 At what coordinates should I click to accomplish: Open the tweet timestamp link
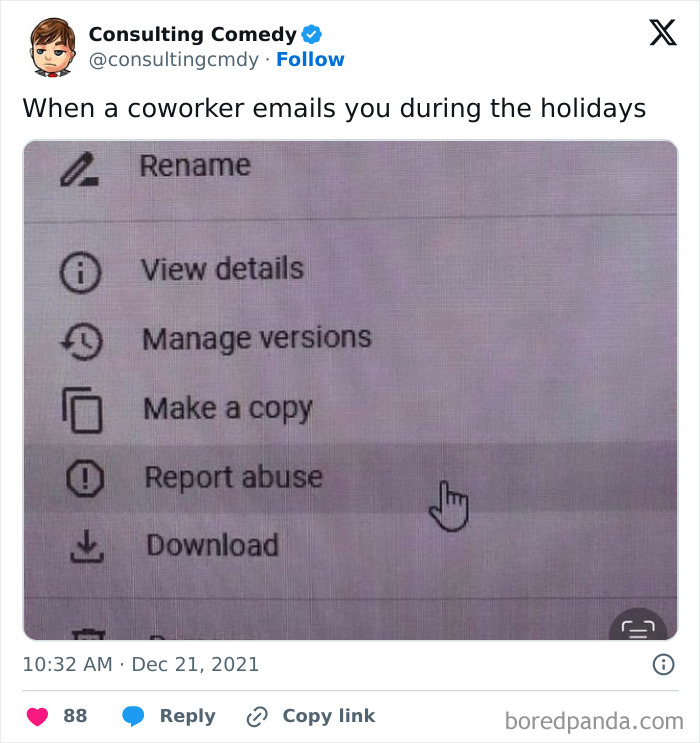[141, 664]
